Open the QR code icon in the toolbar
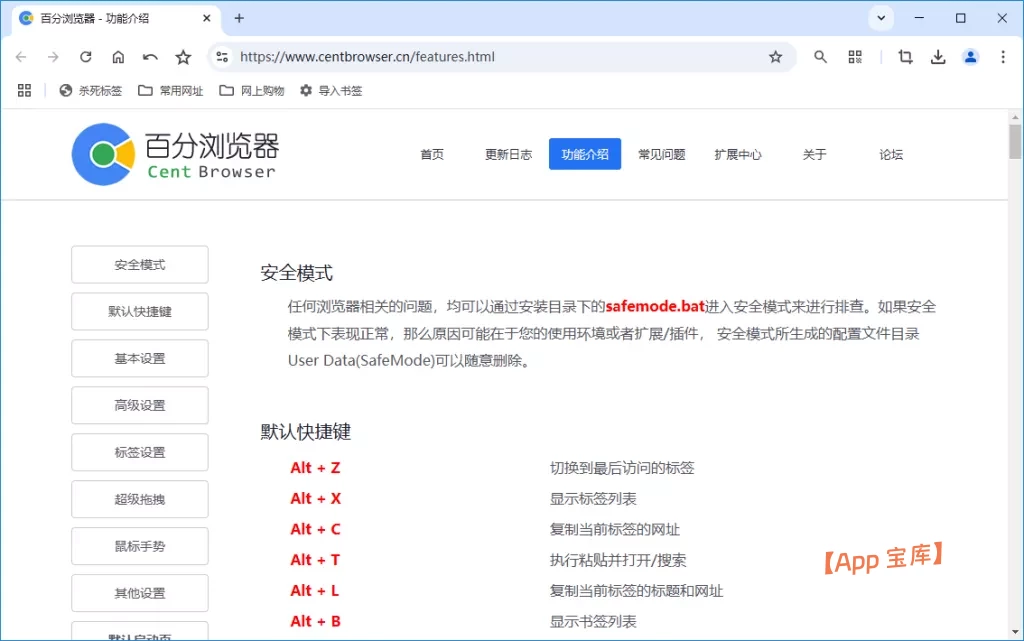Screen dimensions: 1024x641 pos(855,57)
